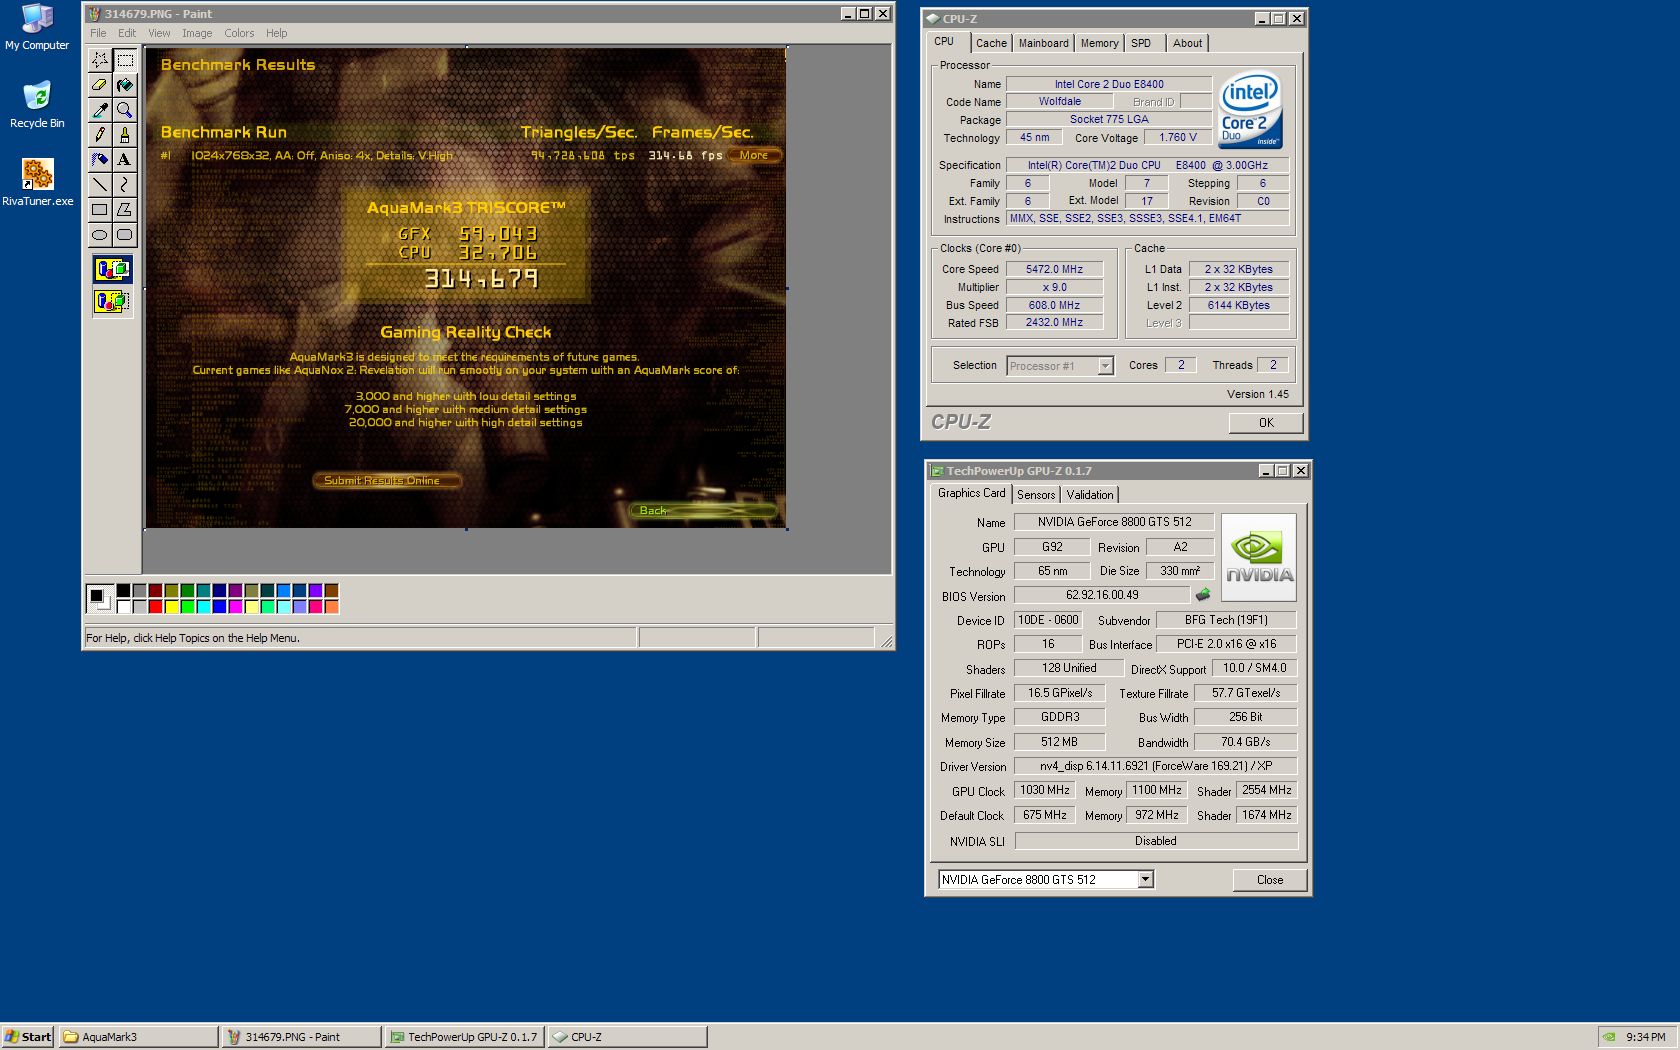Pick the yellow color swatch in palette
Viewport: 1680px width, 1050px height.
click(171, 607)
